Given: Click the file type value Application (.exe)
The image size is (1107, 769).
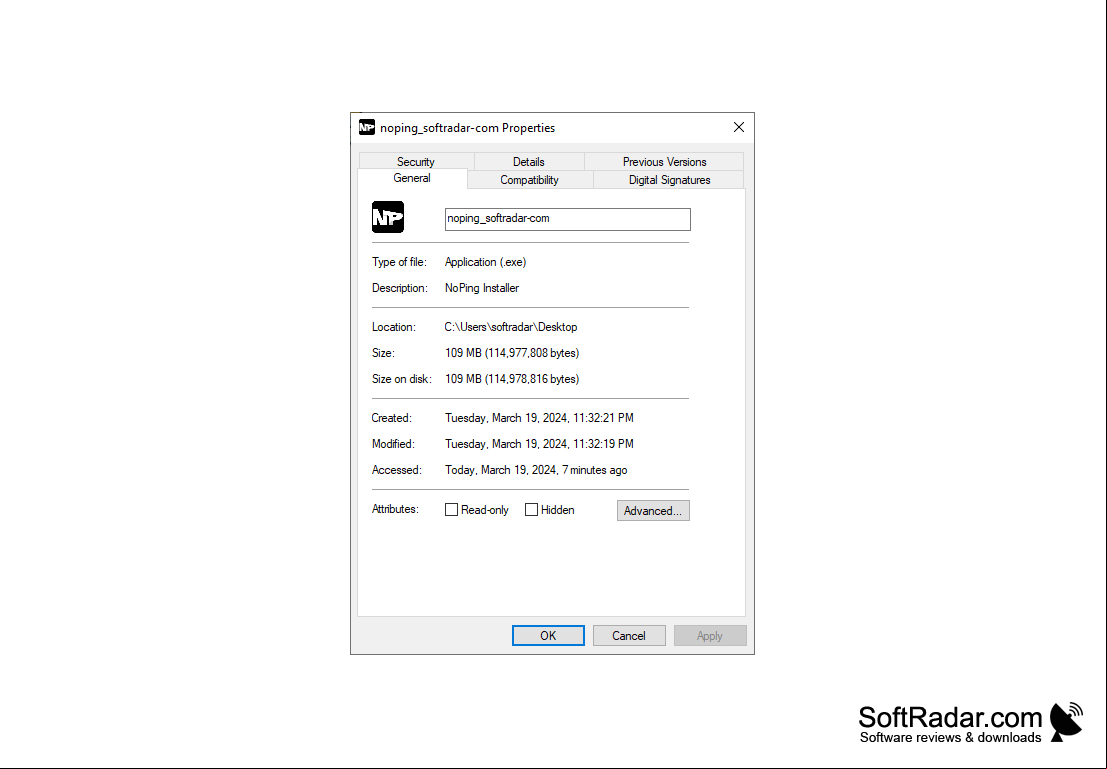Looking at the screenshot, I should tap(486, 262).
